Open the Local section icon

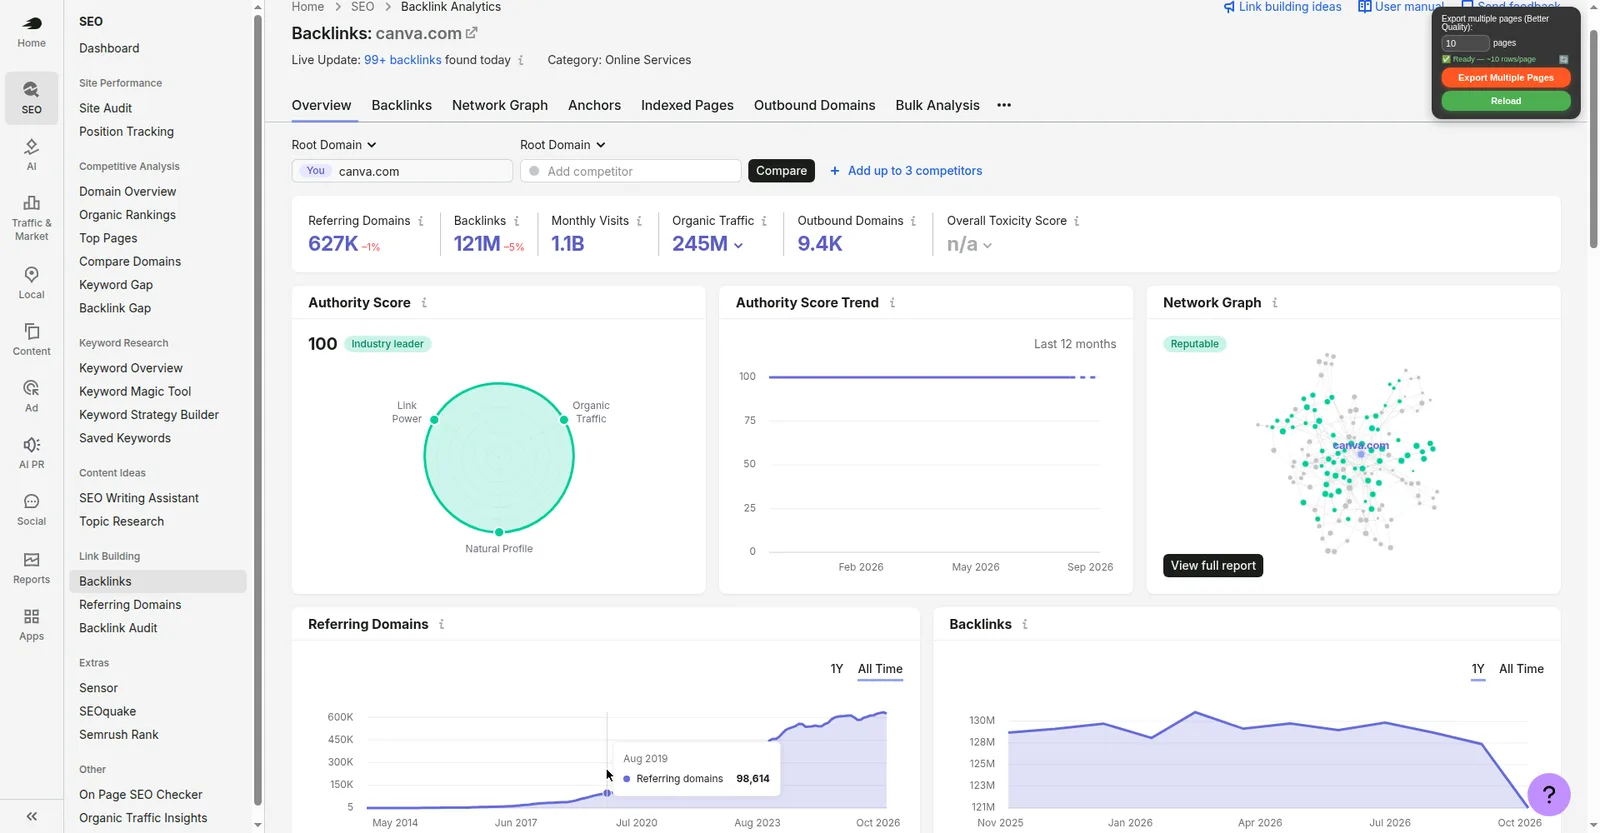tap(32, 274)
